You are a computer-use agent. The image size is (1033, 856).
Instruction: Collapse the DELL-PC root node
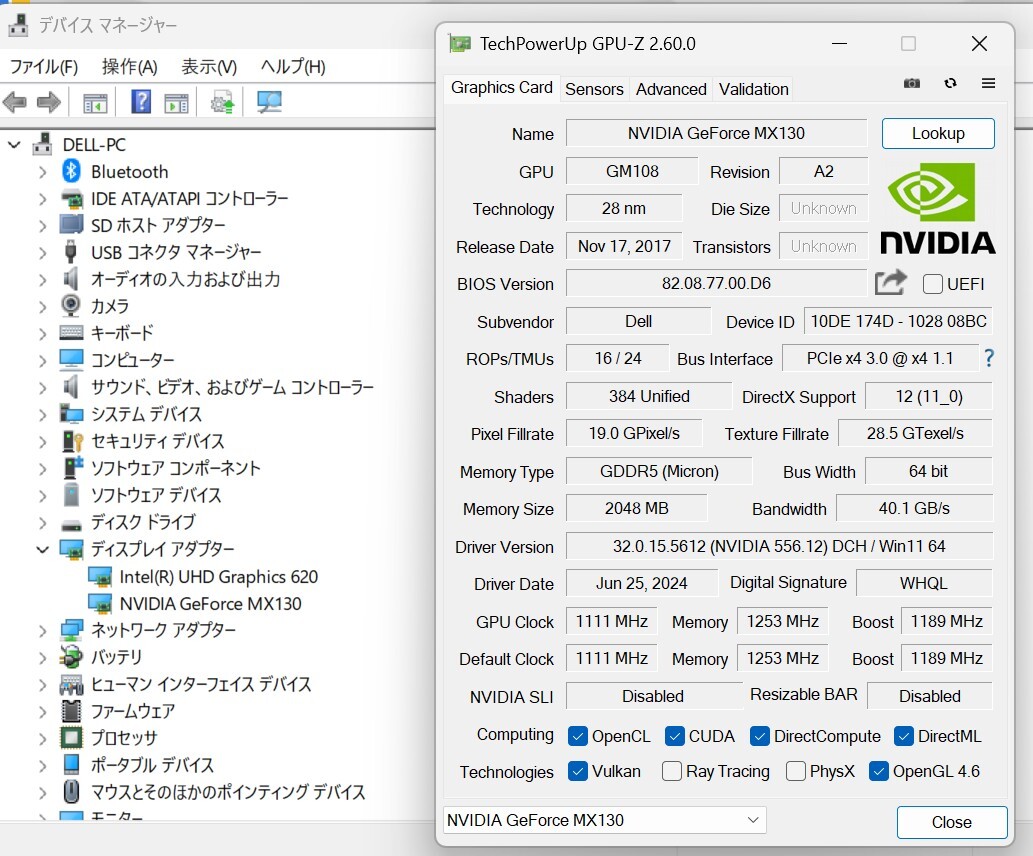point(14,144)
